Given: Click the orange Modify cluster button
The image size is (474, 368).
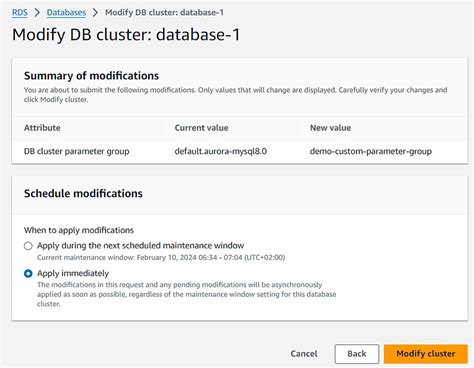Looking at the screenshot, I should (426, 354).
